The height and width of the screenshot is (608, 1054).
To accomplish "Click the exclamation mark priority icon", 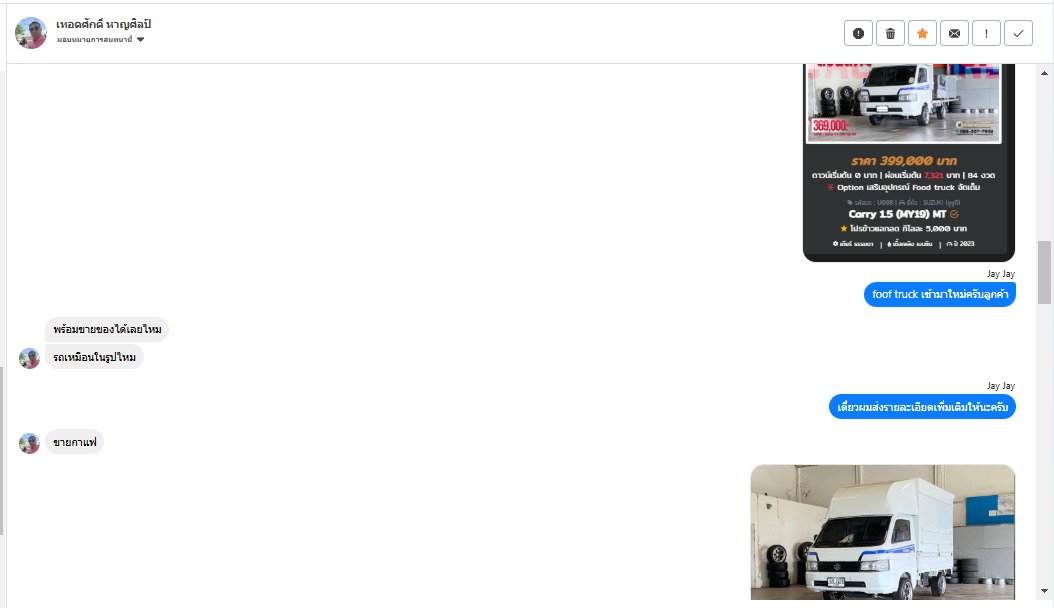I will tap(986, 33).
